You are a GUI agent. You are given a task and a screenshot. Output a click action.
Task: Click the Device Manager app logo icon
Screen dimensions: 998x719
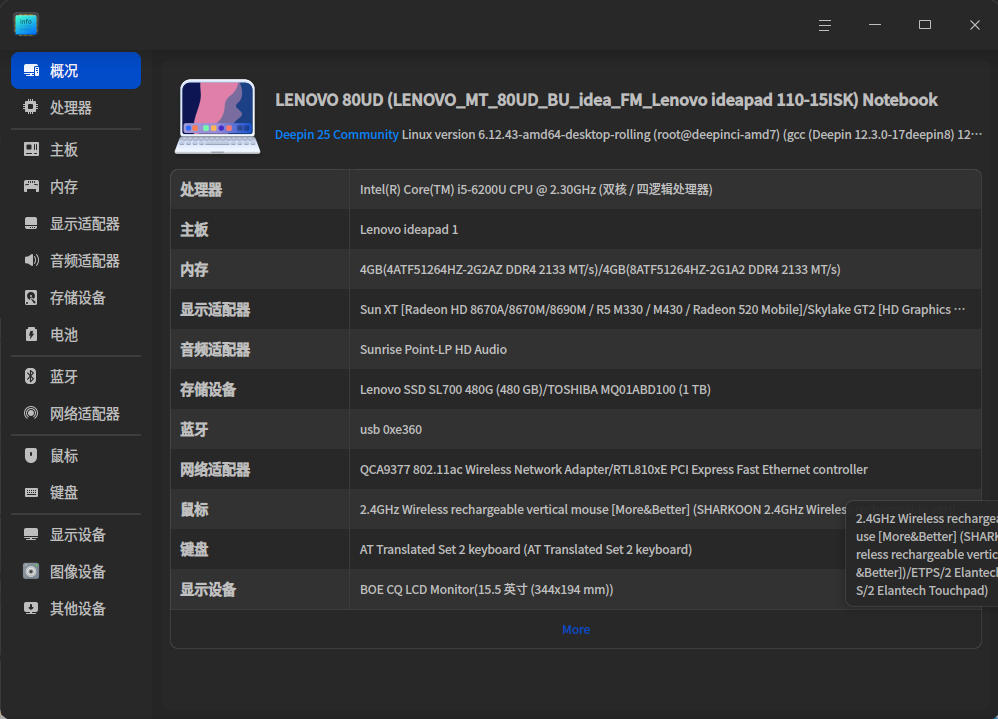tap(25, 24)
